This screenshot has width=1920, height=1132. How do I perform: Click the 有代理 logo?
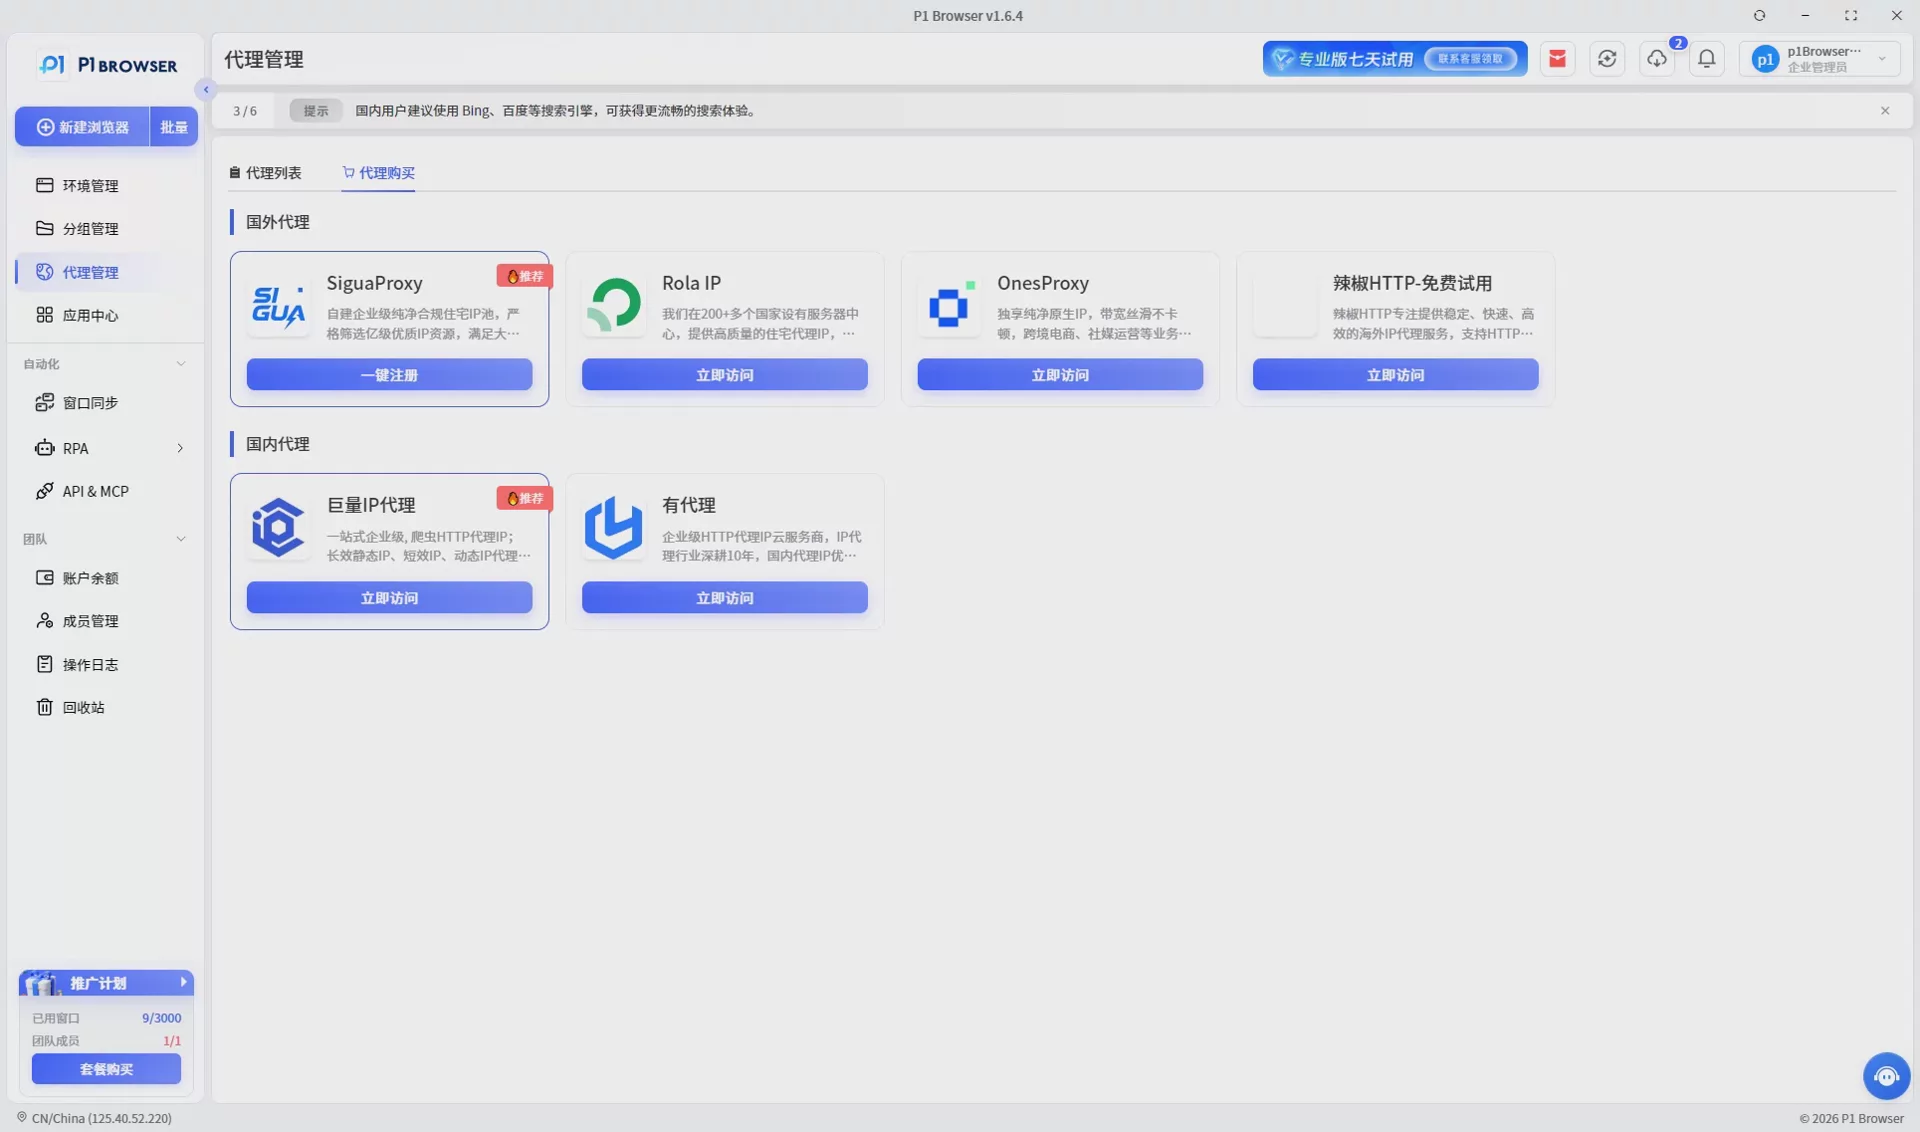coord(613,528)
